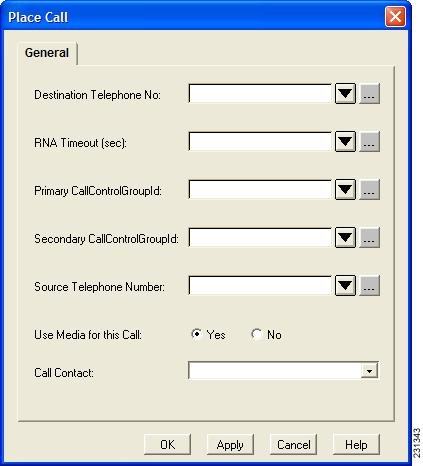
Task: Apply the Place Call settings
Action: (230, 444)
